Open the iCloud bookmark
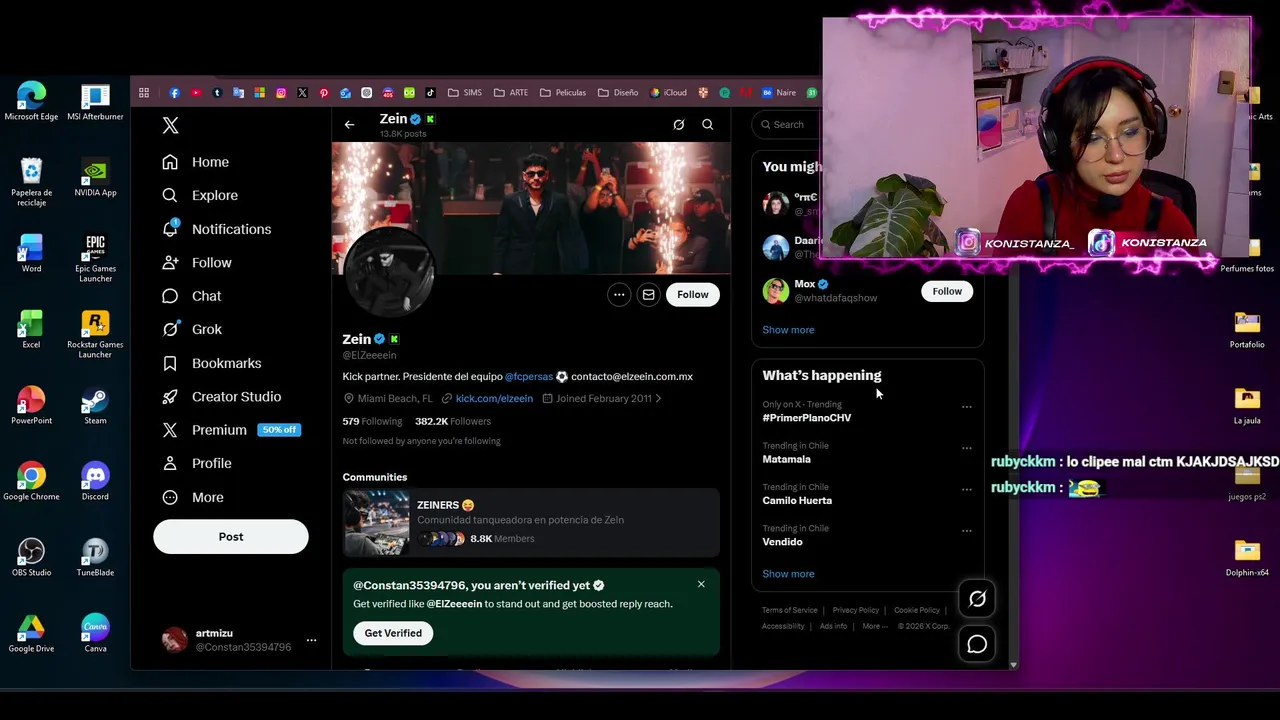This screenshot has width=1280, height=720. tap(669, 93)
